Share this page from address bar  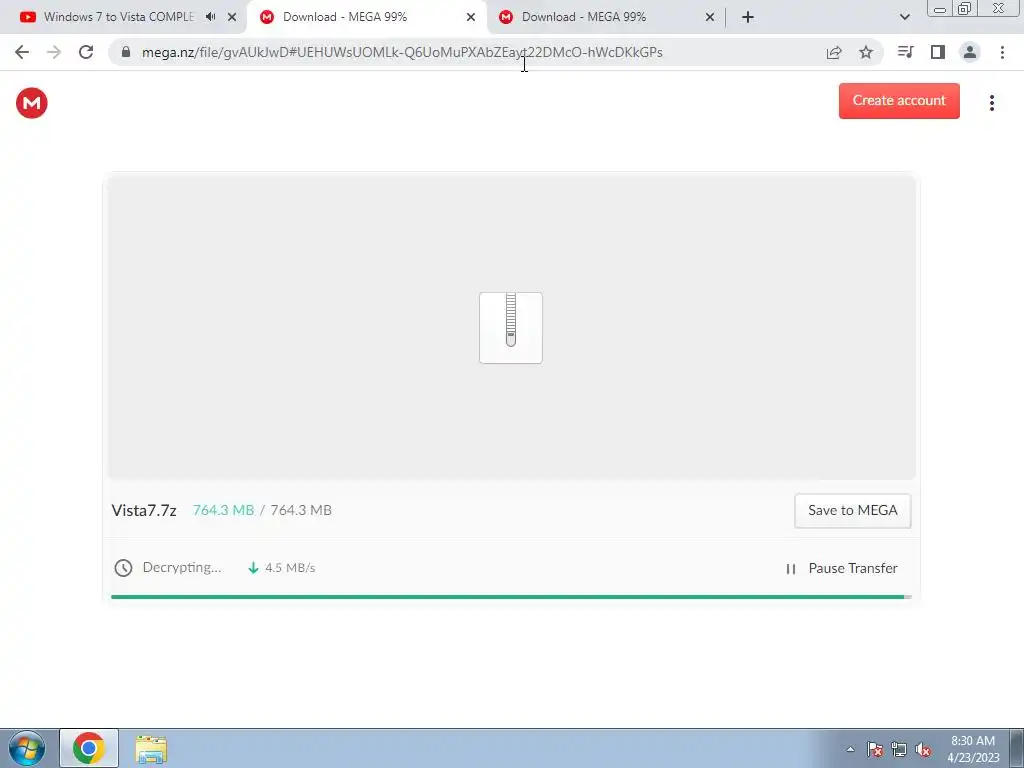click(834, 52)
